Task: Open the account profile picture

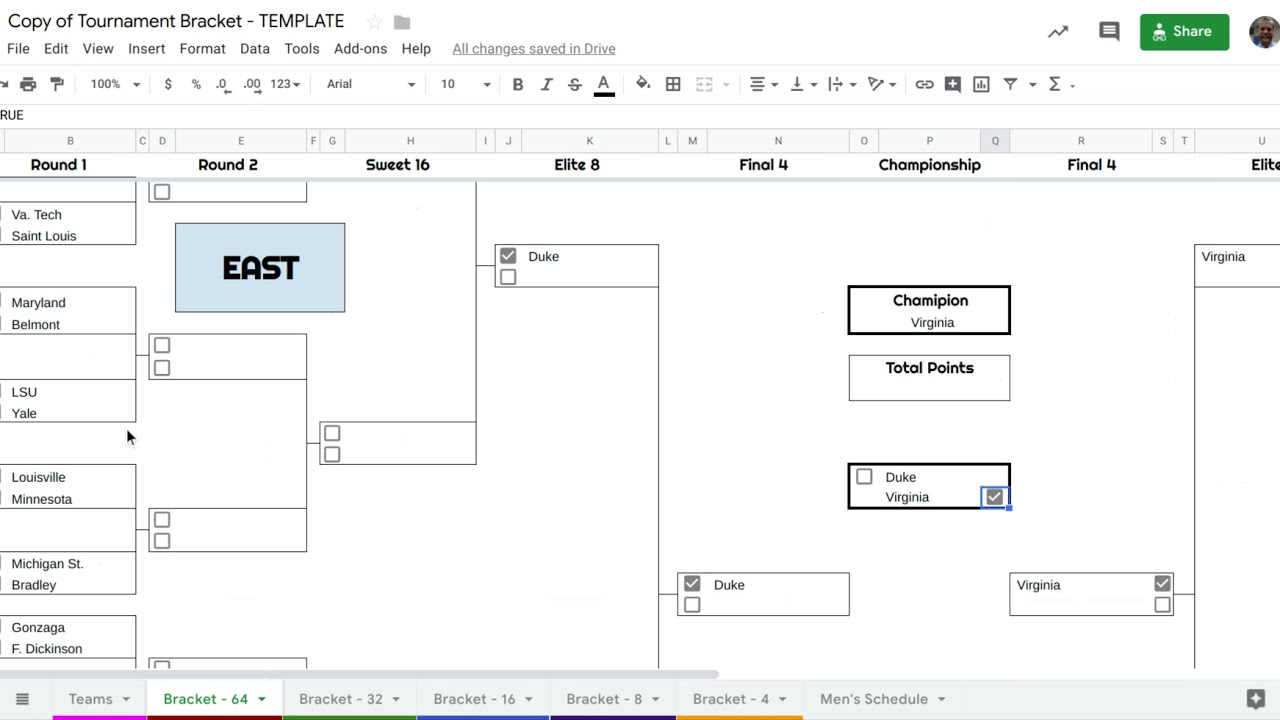Action: pyautogui.click(x=1265, y=32)
